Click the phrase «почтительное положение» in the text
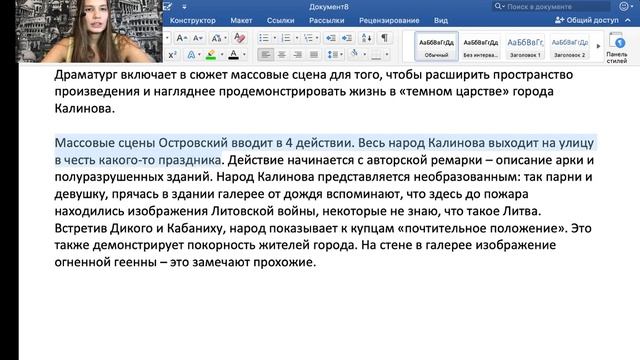 click(x=482, y=228)
